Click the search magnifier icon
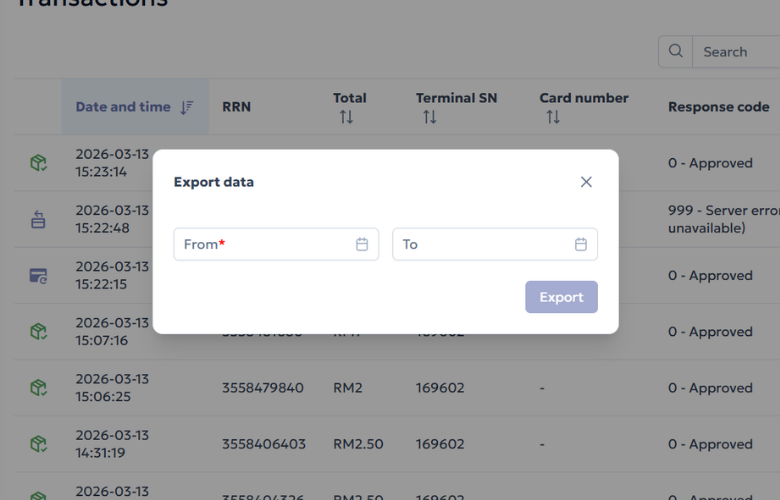The width and height of the screenshot is (780, 500). 676,51
